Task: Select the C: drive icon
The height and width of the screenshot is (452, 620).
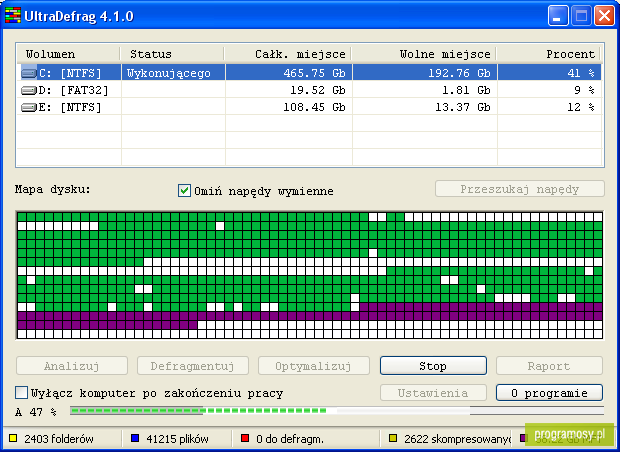Action: pyautogui.click(x=29, y=73)
